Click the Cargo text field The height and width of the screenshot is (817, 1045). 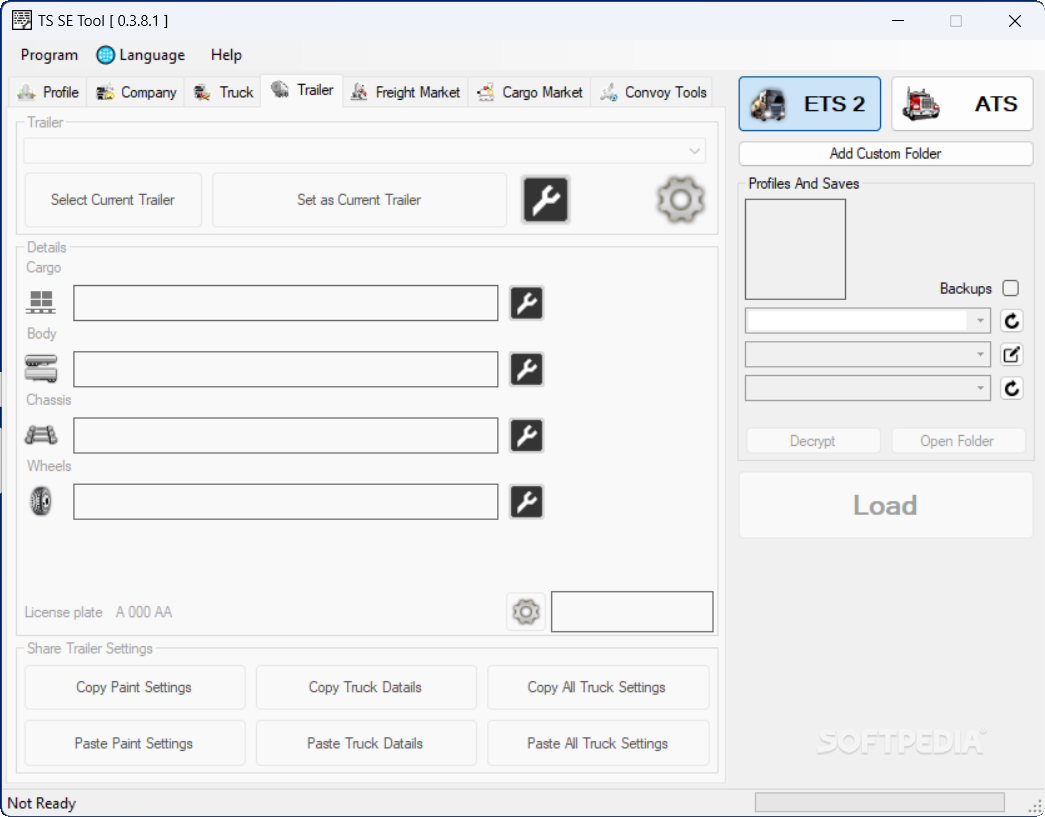pos(286,303)
